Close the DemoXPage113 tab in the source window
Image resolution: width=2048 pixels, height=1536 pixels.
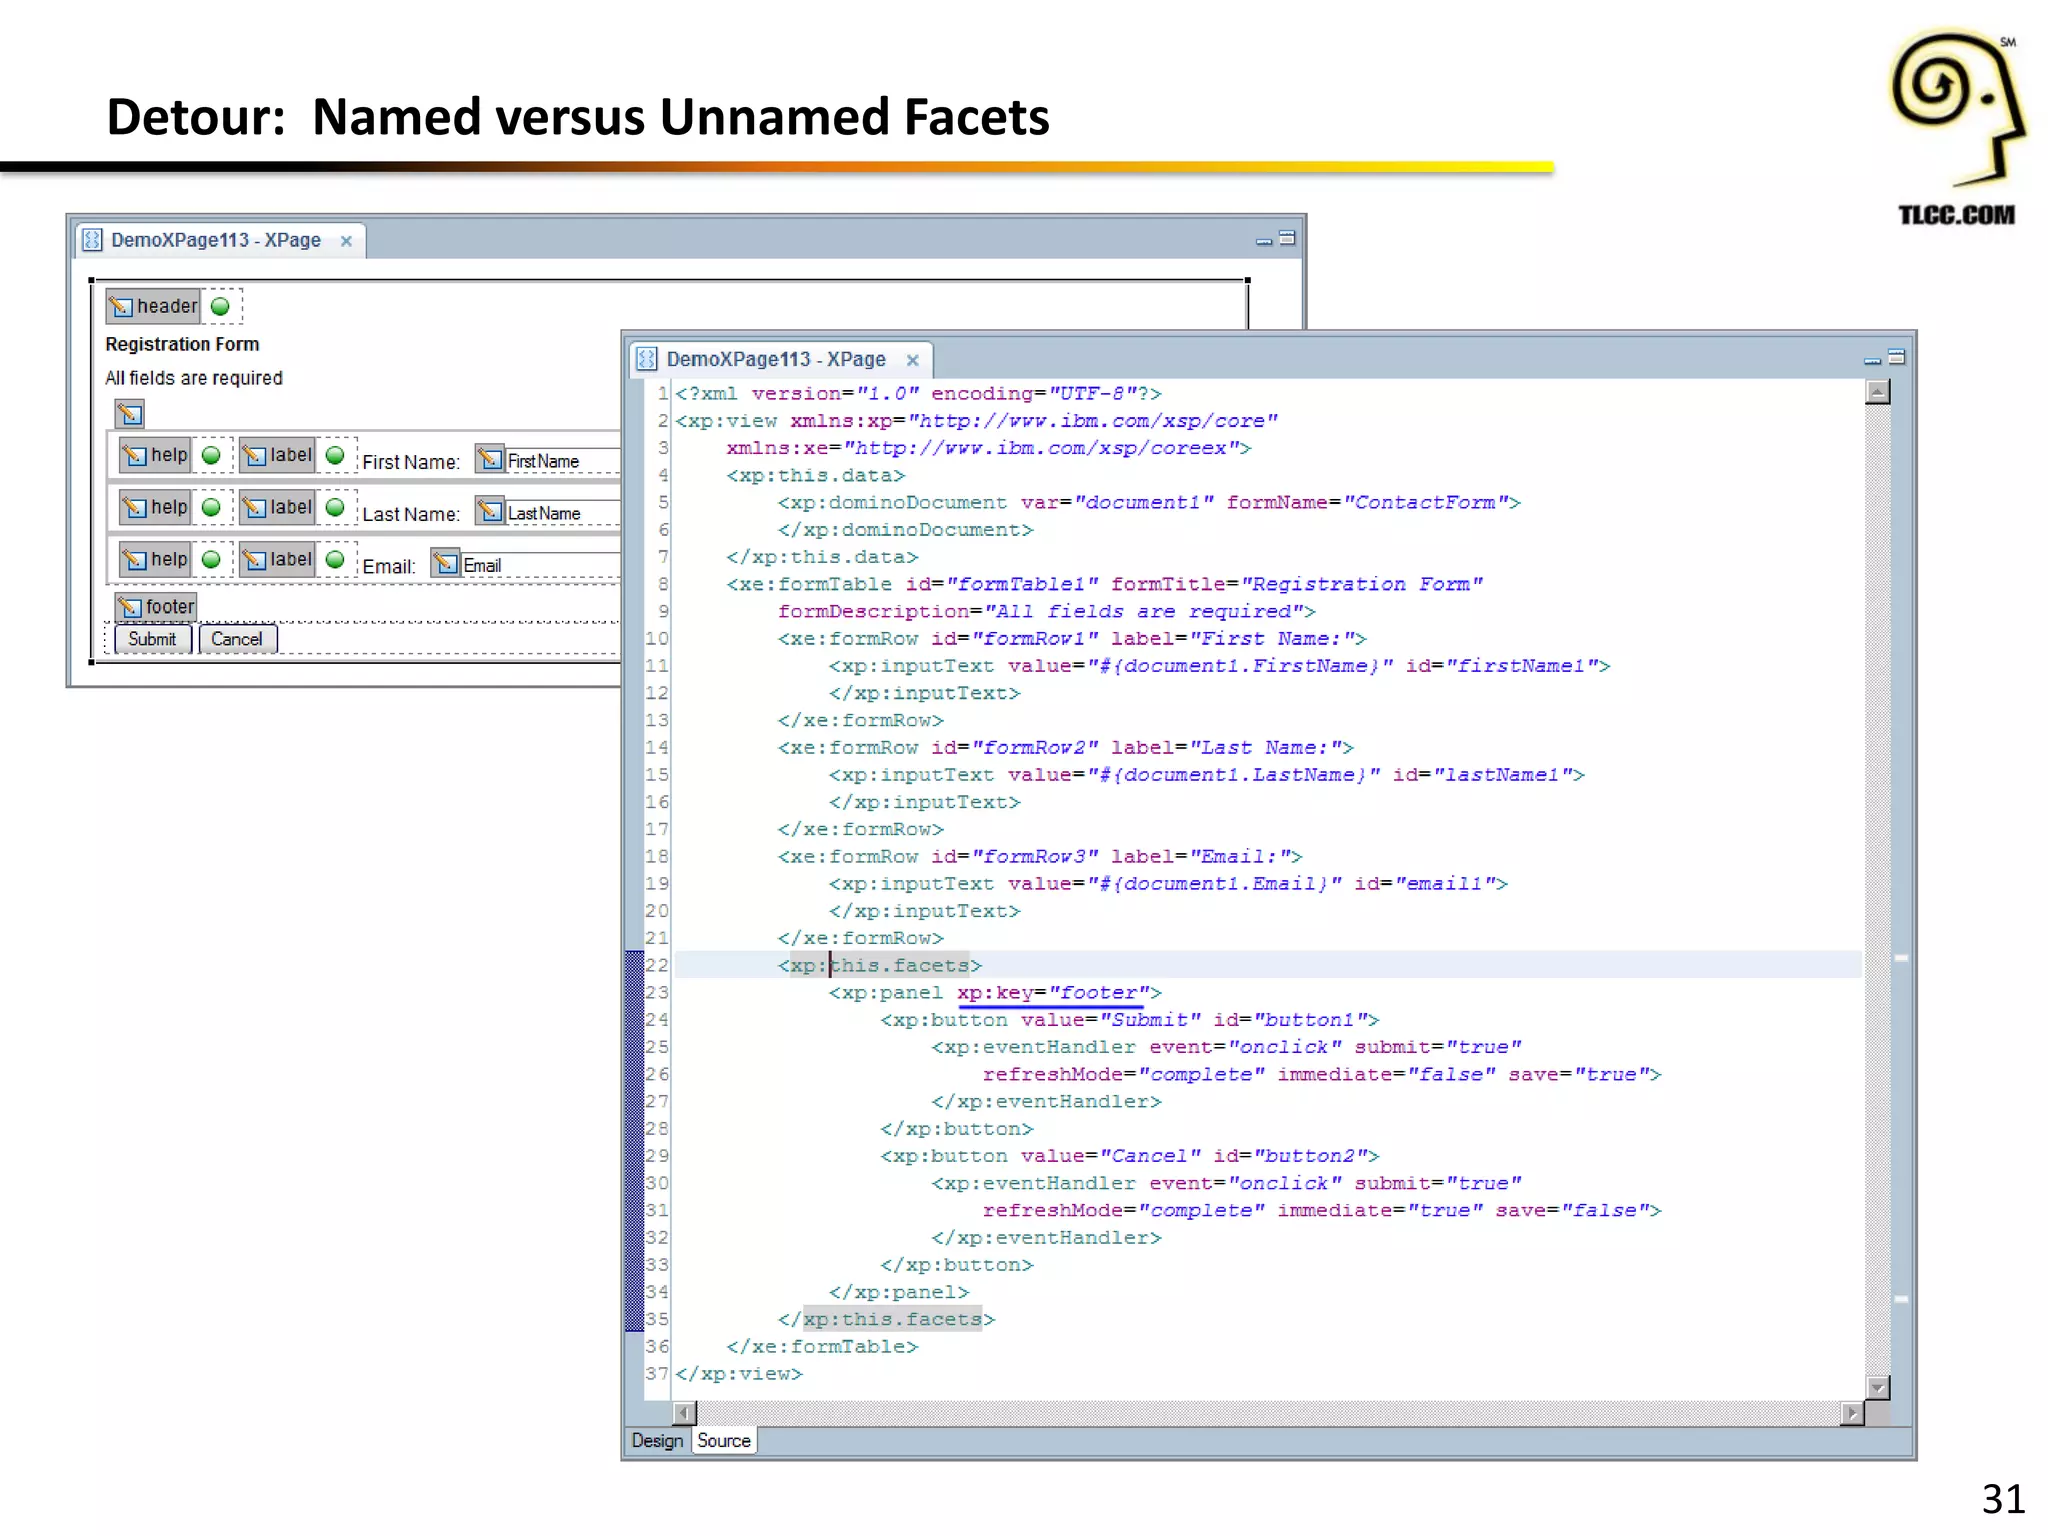tap(912, 360)
